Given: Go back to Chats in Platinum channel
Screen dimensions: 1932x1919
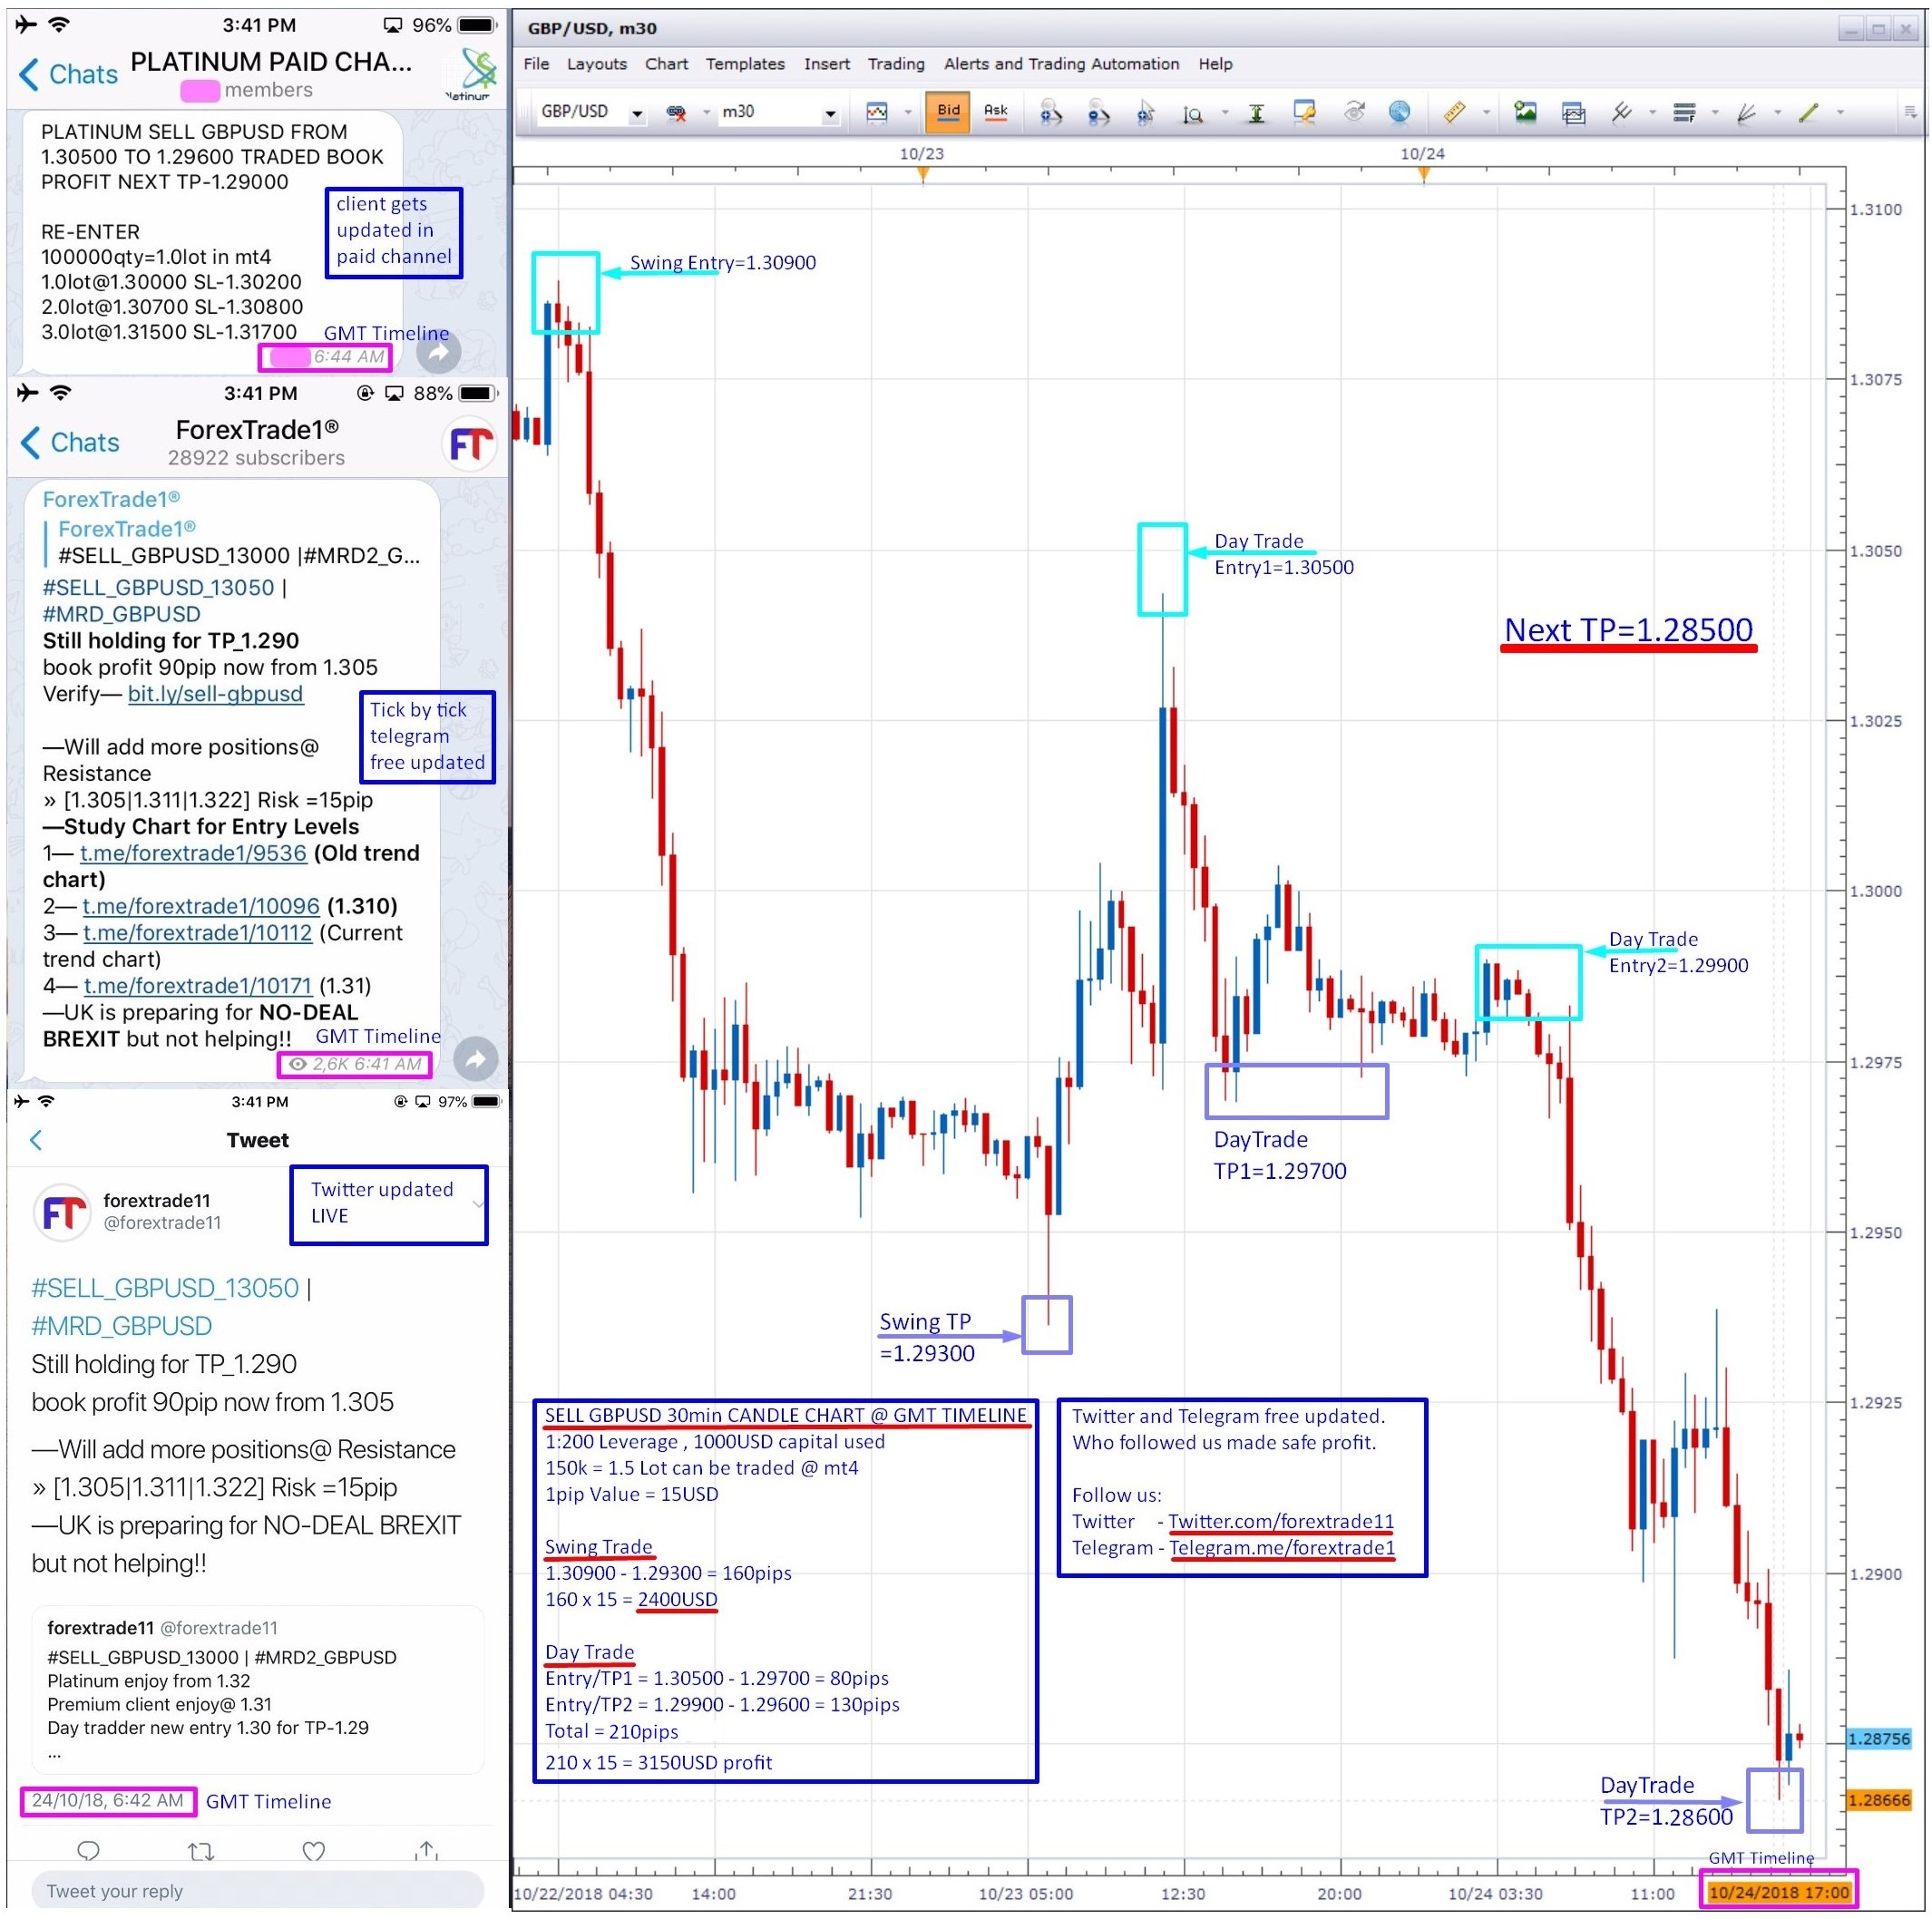Looking at the screenshot, I should tap(68, 74).
